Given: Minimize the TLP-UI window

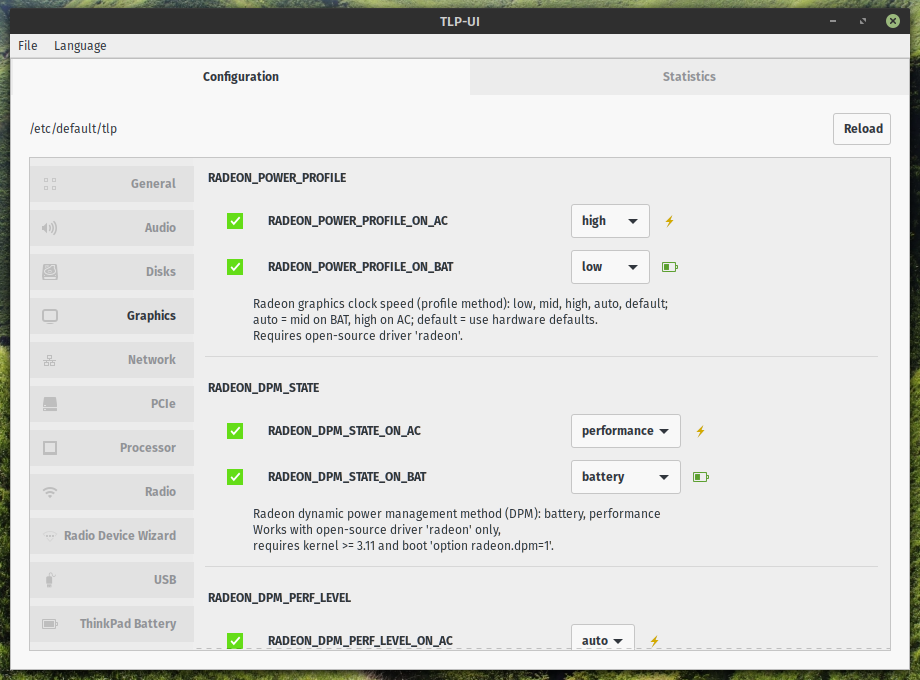Looking at the screenshot, I should [833, 21].
